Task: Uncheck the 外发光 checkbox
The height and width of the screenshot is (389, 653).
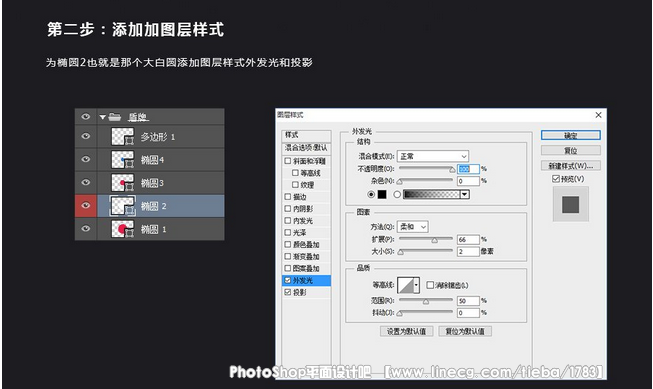Action: [x=288, y=280]
